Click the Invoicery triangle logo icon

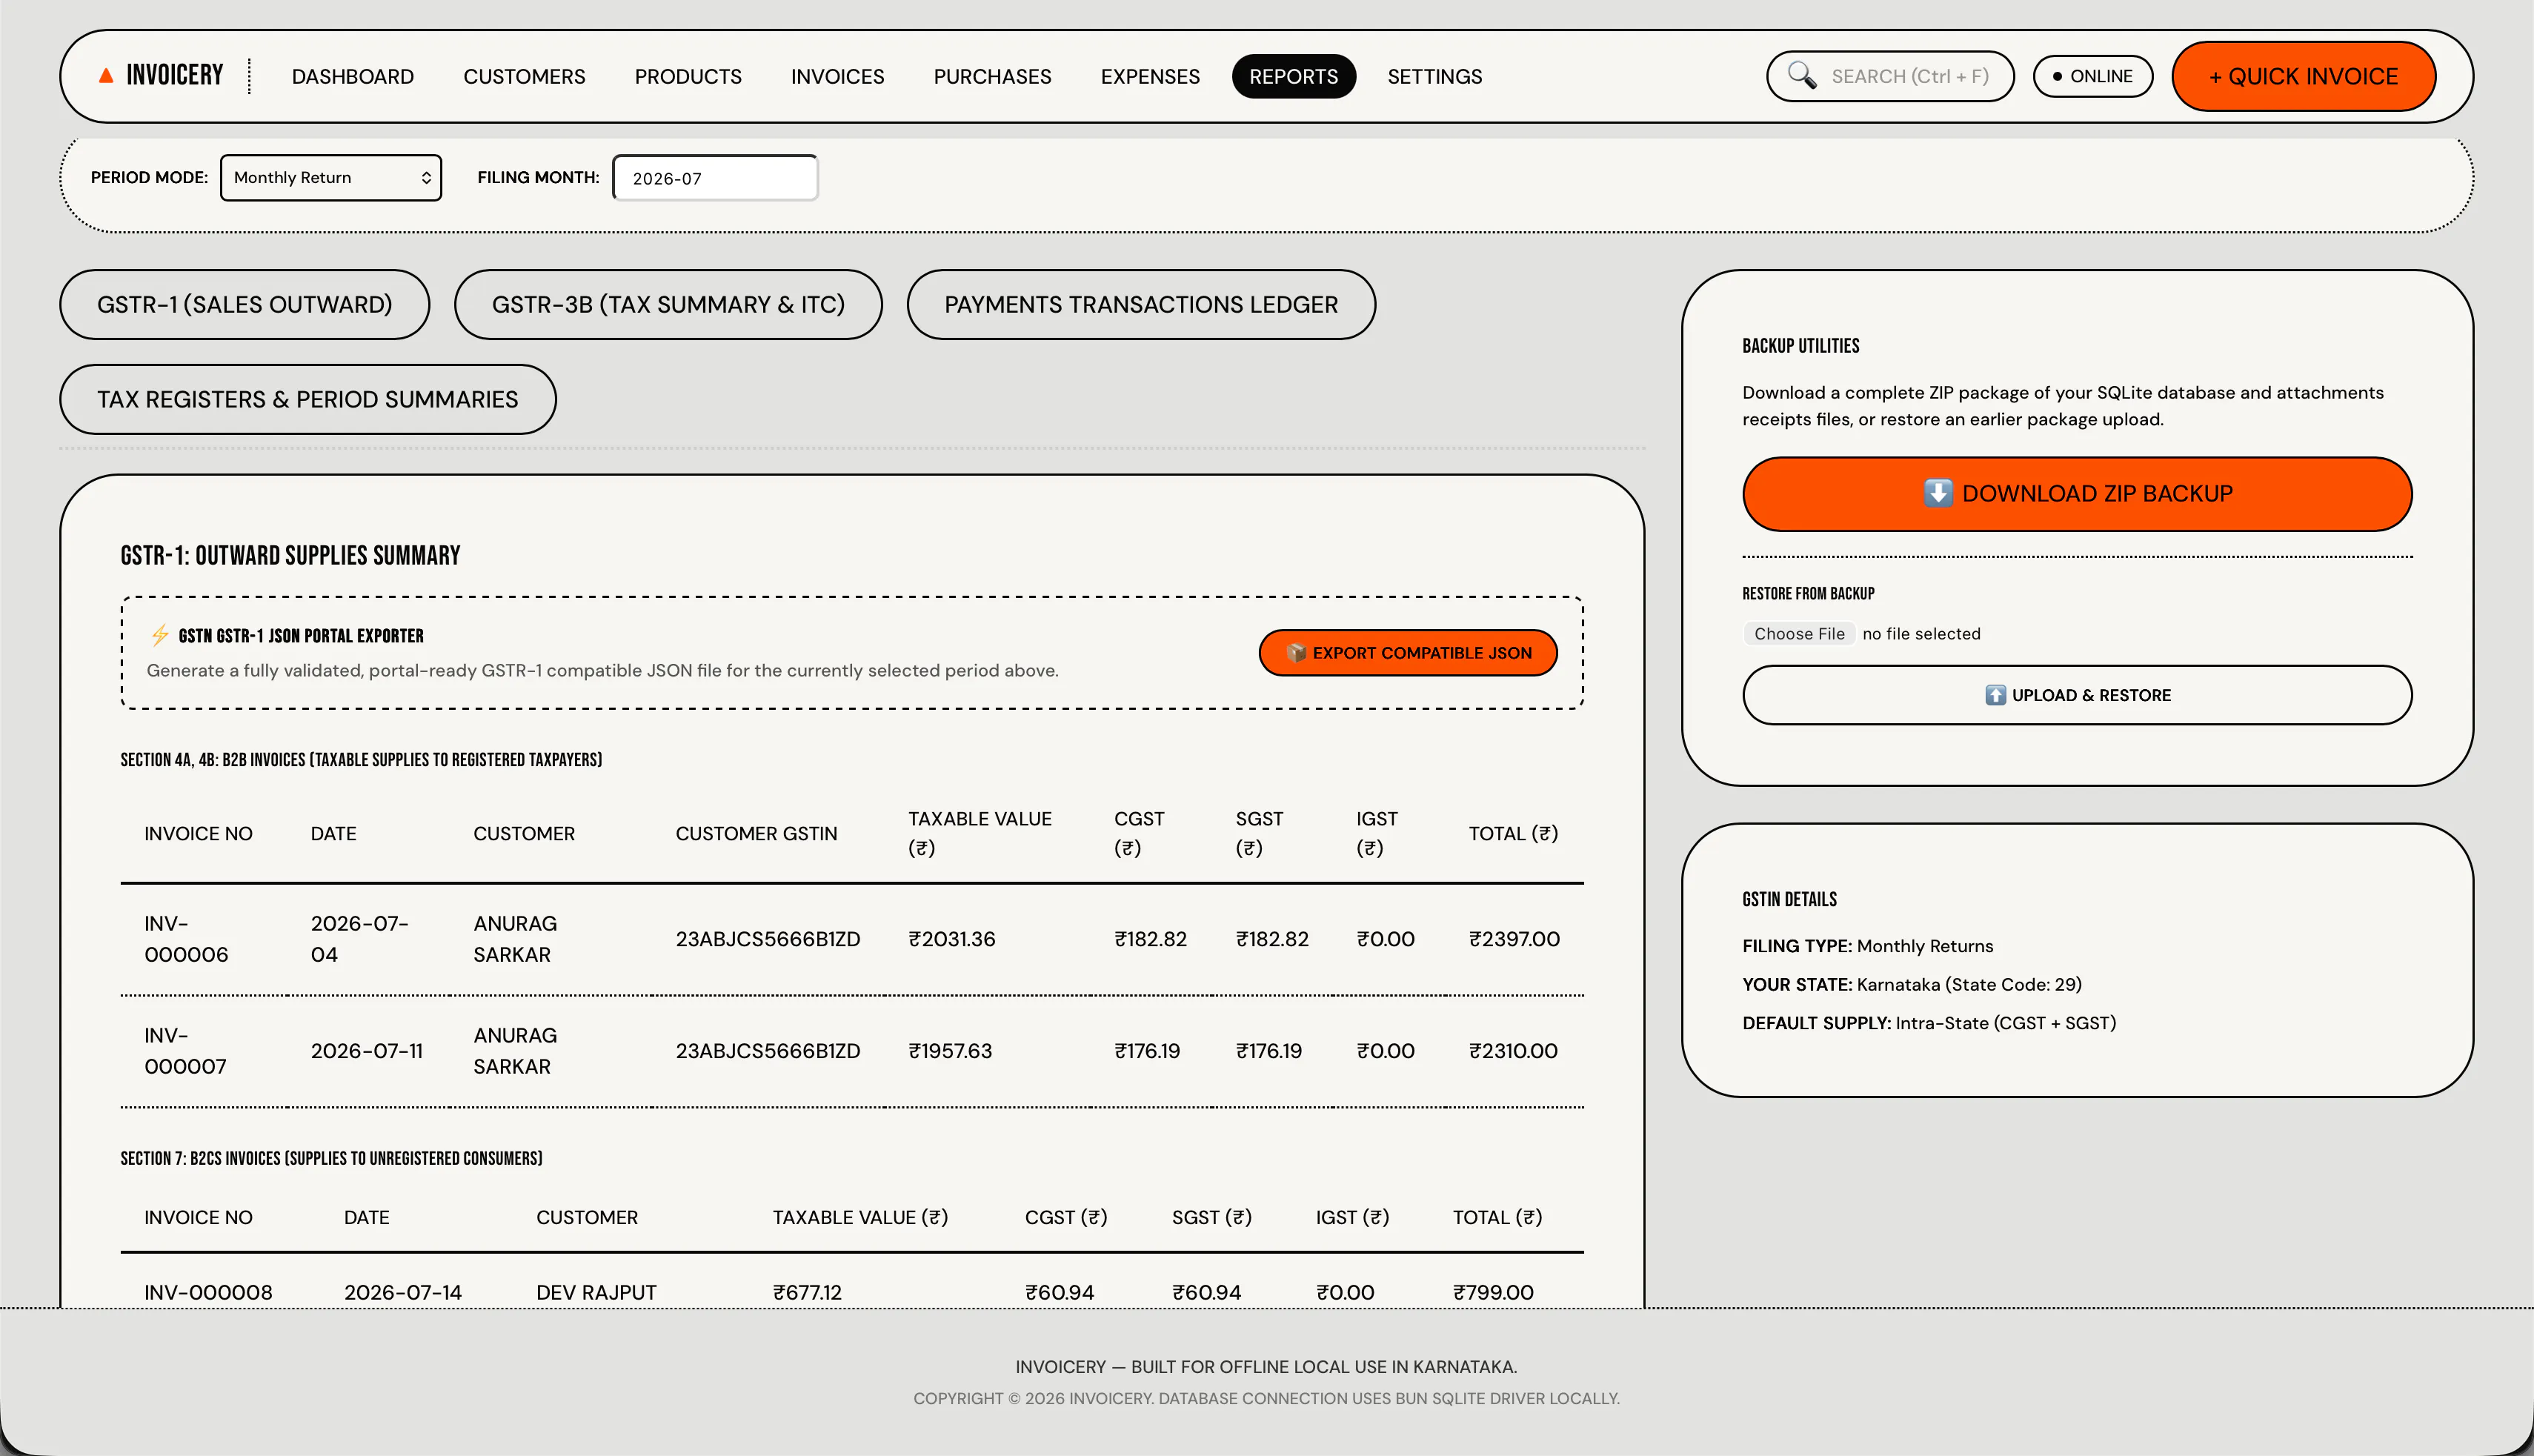pos(106,76)
